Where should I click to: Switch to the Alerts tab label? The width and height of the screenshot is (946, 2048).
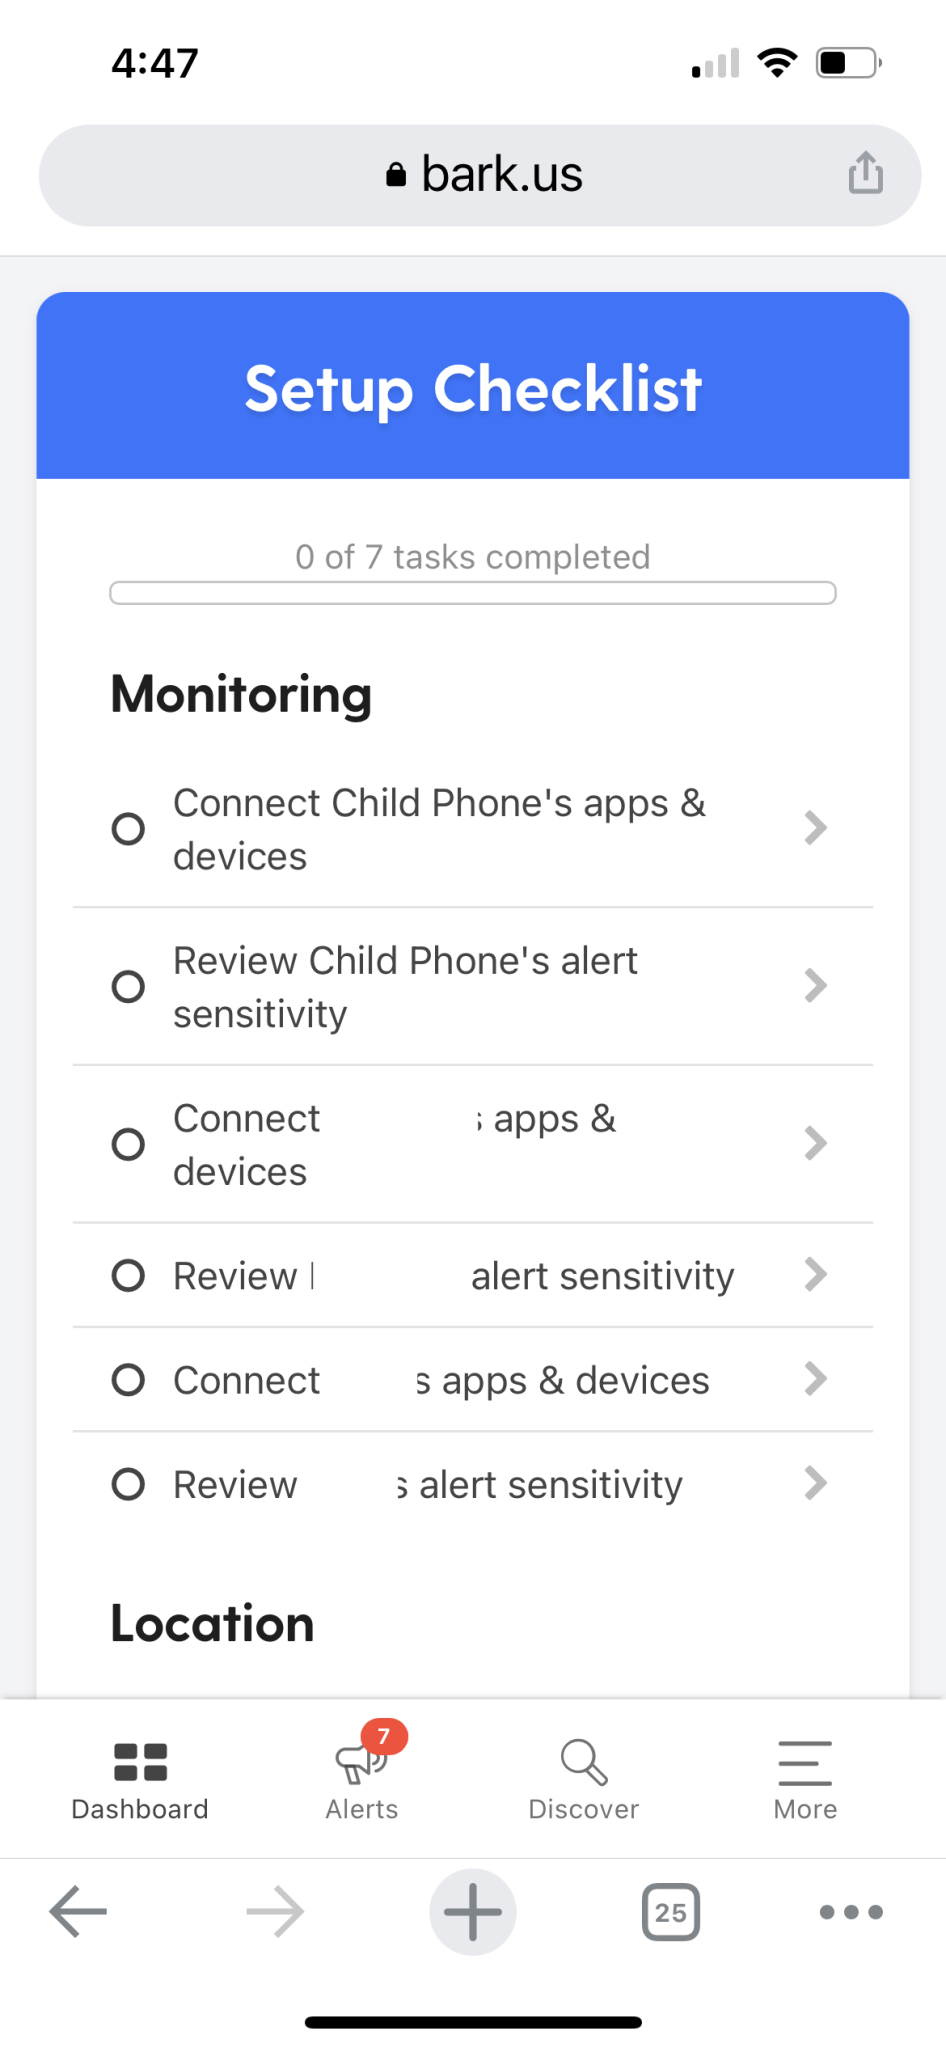(362, 1809)
